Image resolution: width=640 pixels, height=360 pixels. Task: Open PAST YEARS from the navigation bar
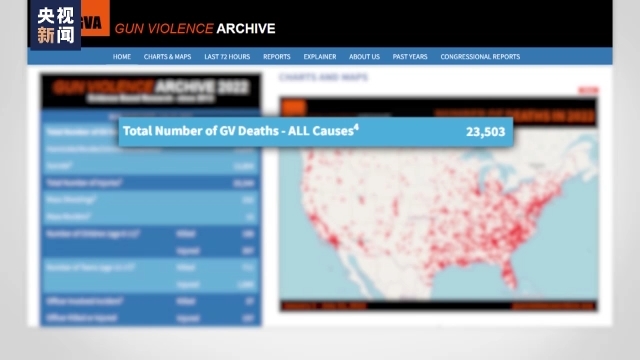point(410,57)
